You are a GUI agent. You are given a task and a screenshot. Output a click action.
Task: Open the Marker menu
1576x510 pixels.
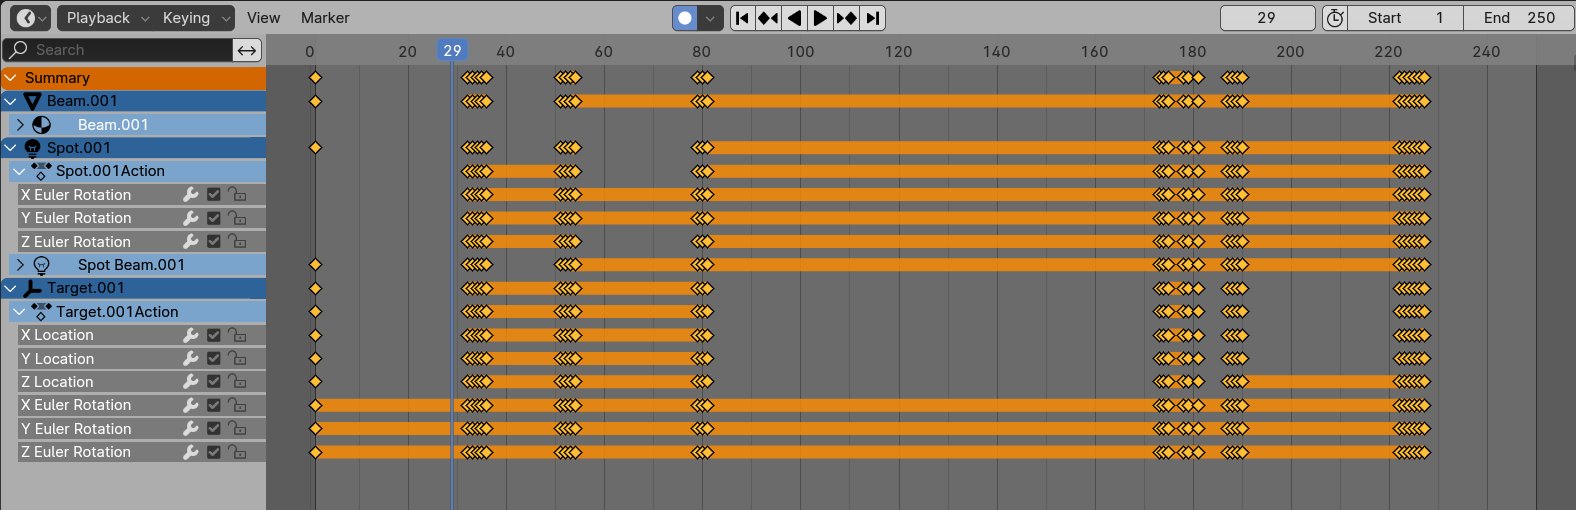[x=325, y=18]
